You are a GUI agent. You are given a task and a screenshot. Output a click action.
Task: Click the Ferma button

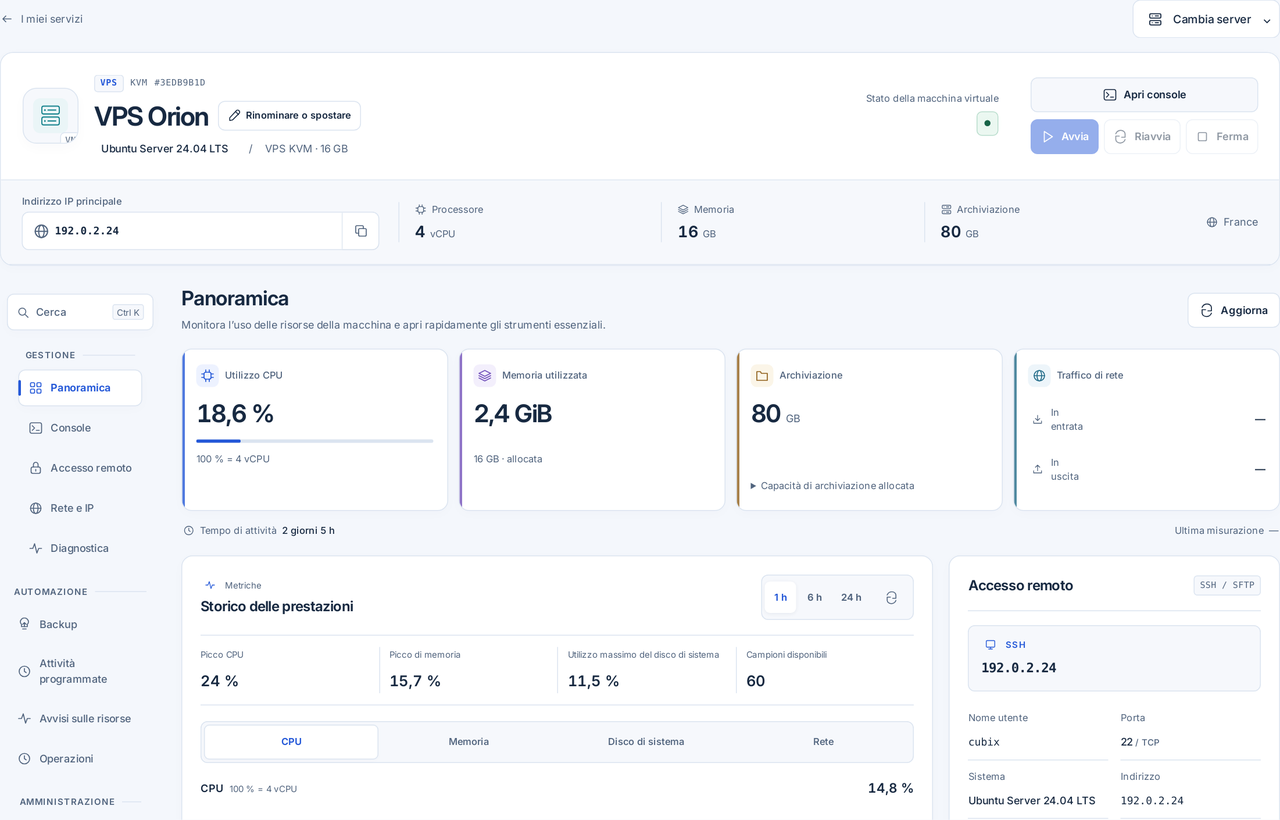(x=1222, y=137)
